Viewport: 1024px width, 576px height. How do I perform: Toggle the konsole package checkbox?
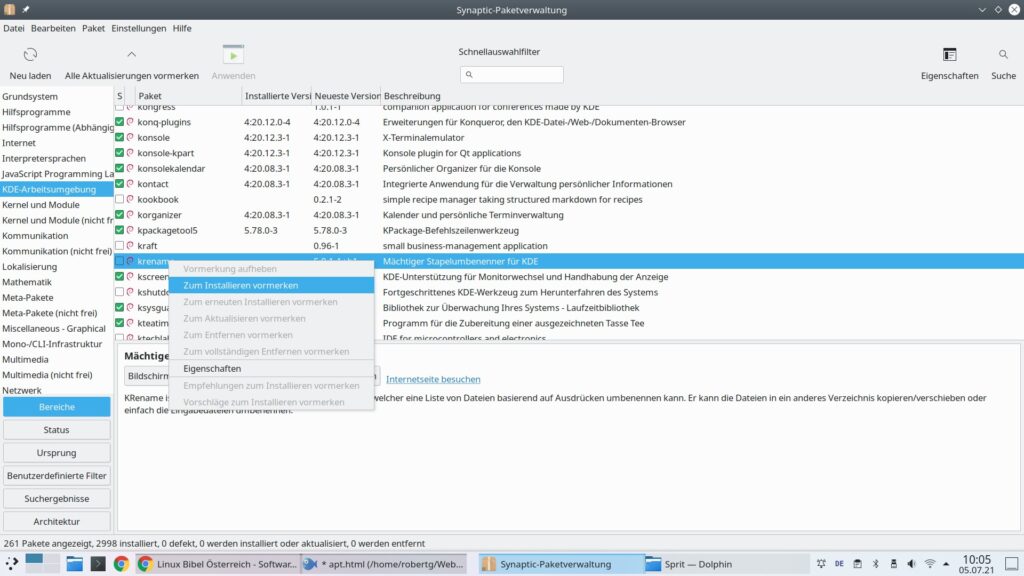click(120, 137)
